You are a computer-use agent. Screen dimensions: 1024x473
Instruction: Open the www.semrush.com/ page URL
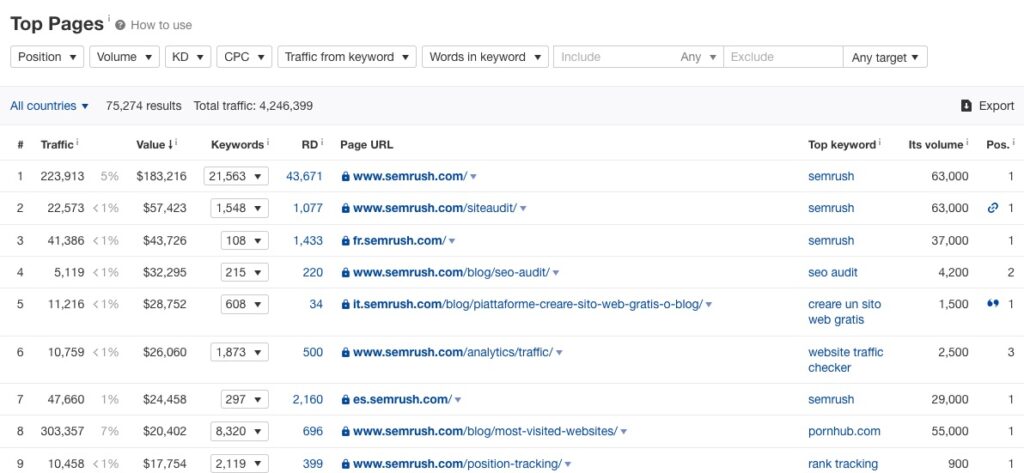410,176
